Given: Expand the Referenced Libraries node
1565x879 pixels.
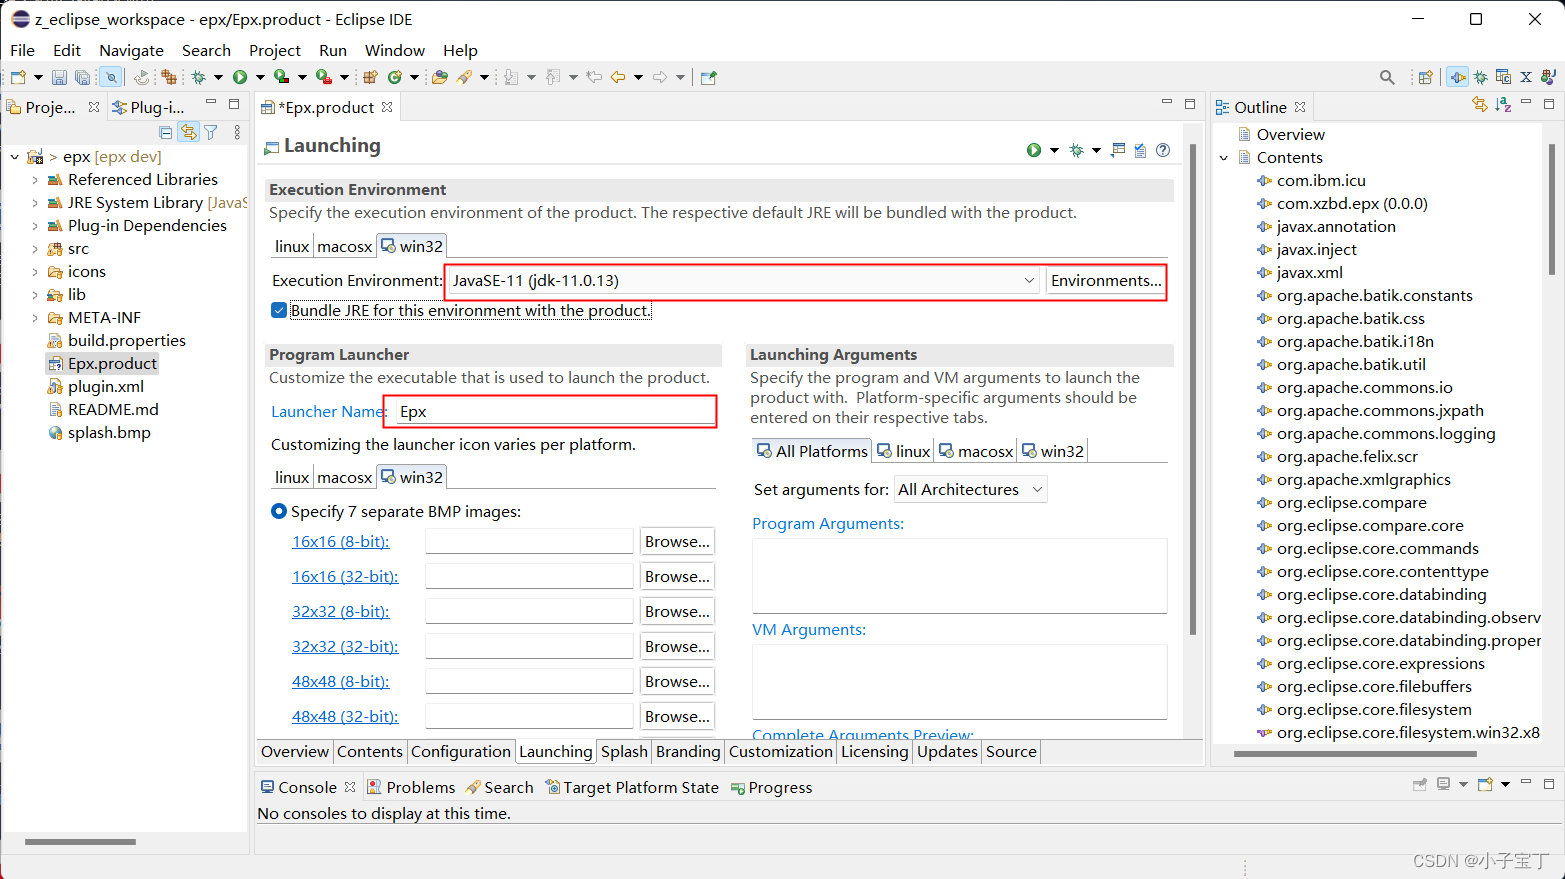Looking at the screenshot, I should (35, 180).
